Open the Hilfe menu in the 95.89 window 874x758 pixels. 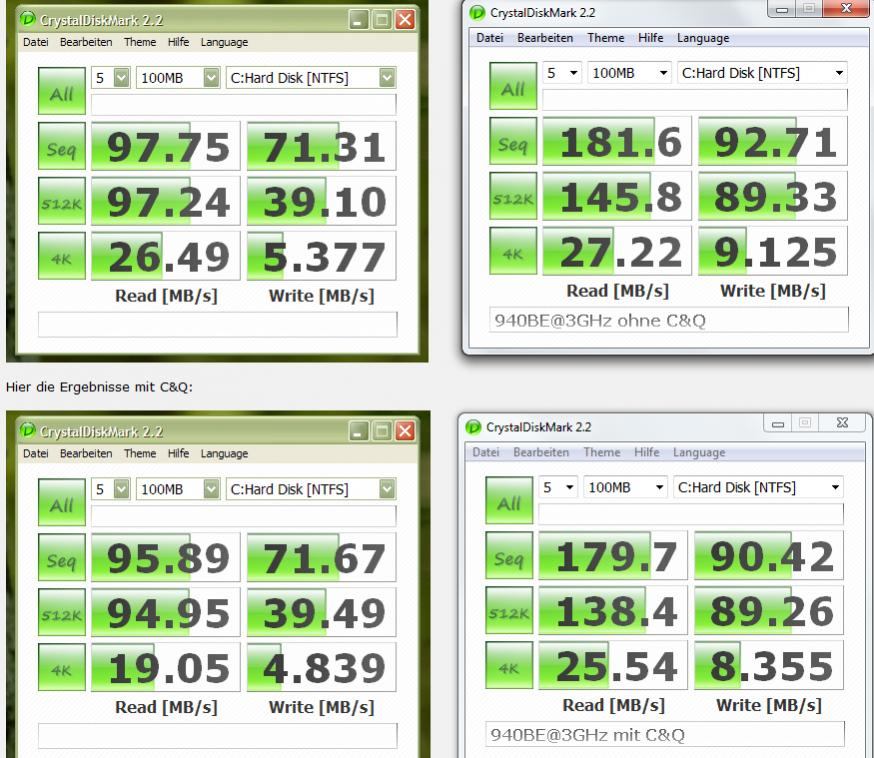(178, 453)
